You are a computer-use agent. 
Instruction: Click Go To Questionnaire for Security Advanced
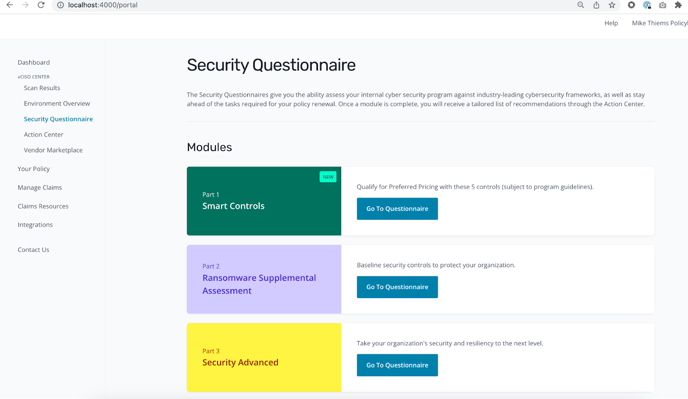tap(397, 365)
